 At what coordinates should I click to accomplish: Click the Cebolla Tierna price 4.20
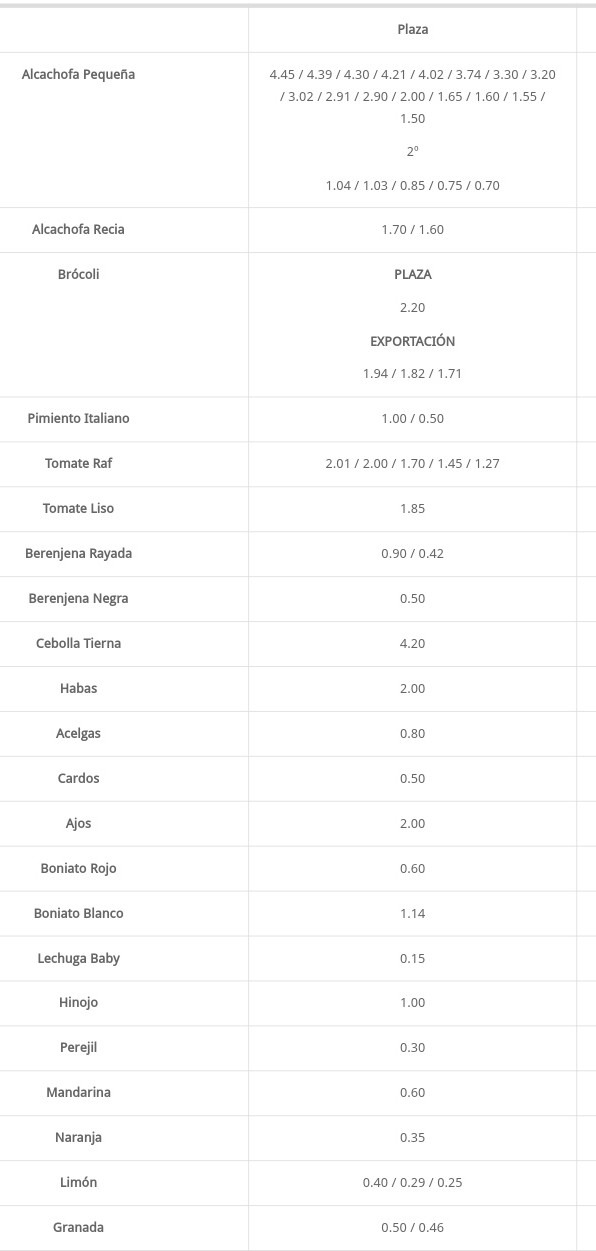click(x=412, y=644)
